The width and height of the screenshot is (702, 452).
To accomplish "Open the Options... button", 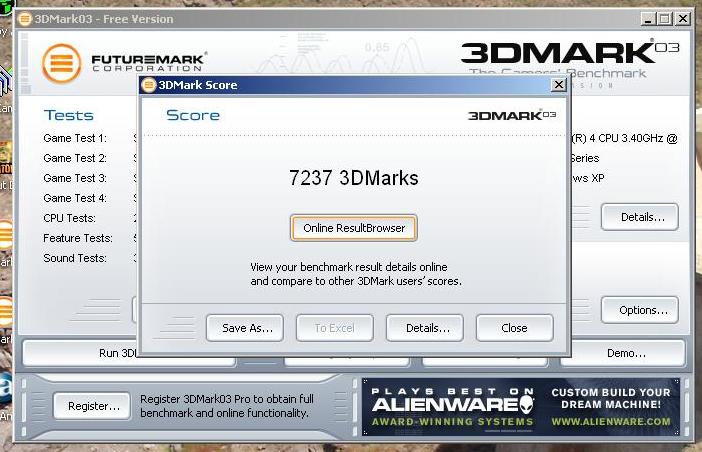I will [x=640, y=310].
